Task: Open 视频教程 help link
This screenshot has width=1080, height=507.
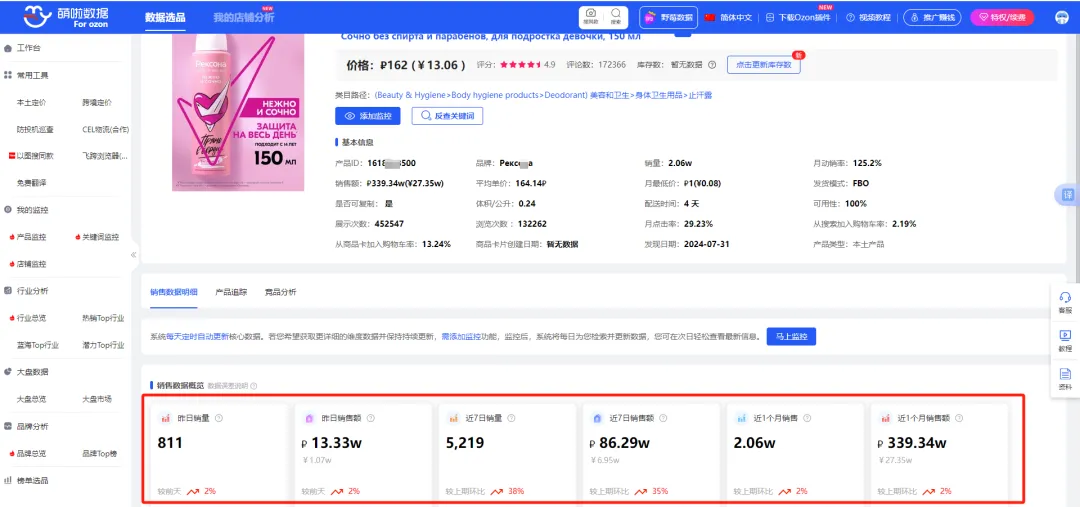Action: pyautogui.click(x=869, y=17)
